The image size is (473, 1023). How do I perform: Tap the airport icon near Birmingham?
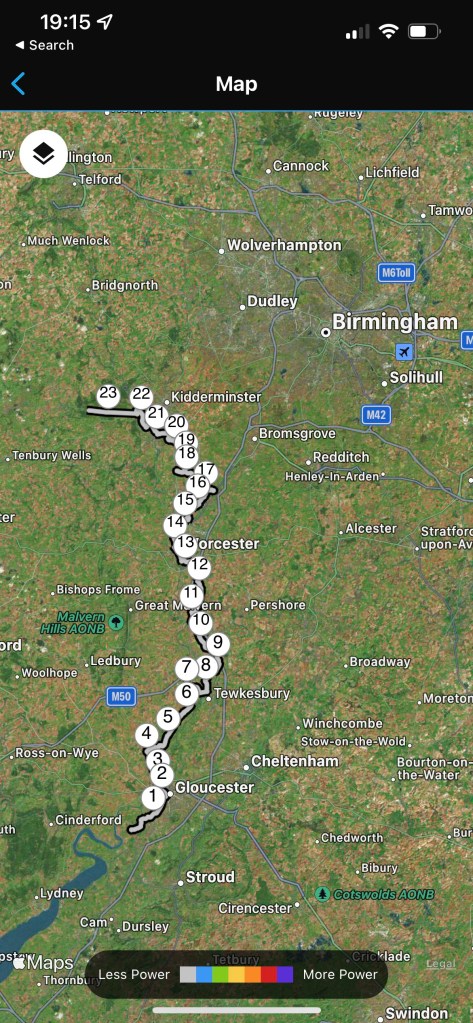(x=404, y=352)
